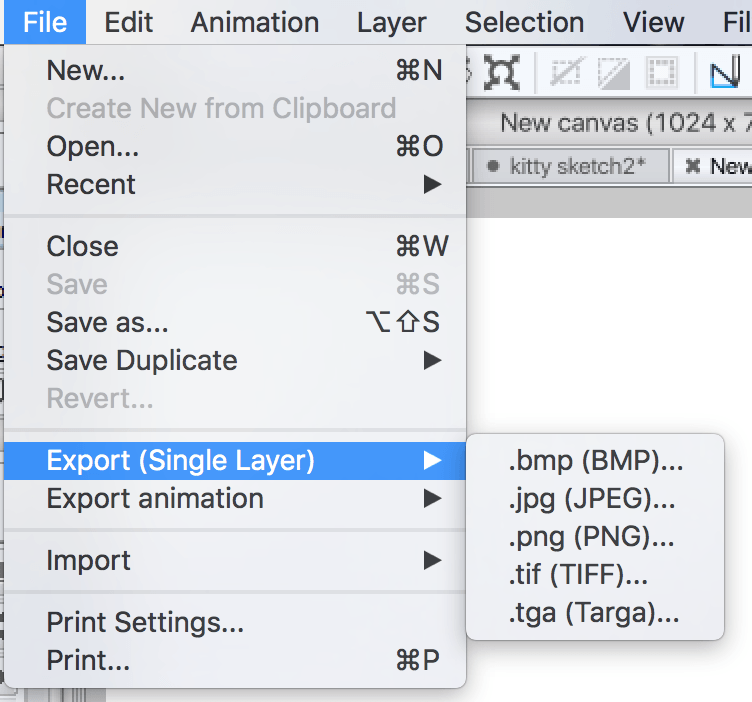
Task: Choose .tga (Targa) export format
Action: (x=594, y=613)
